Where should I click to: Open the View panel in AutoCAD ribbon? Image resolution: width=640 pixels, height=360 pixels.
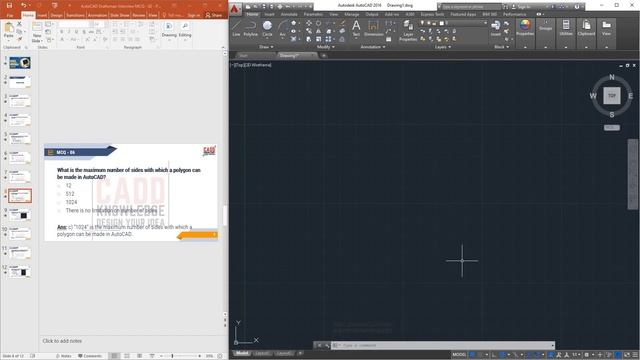click(x=607, y=28)
